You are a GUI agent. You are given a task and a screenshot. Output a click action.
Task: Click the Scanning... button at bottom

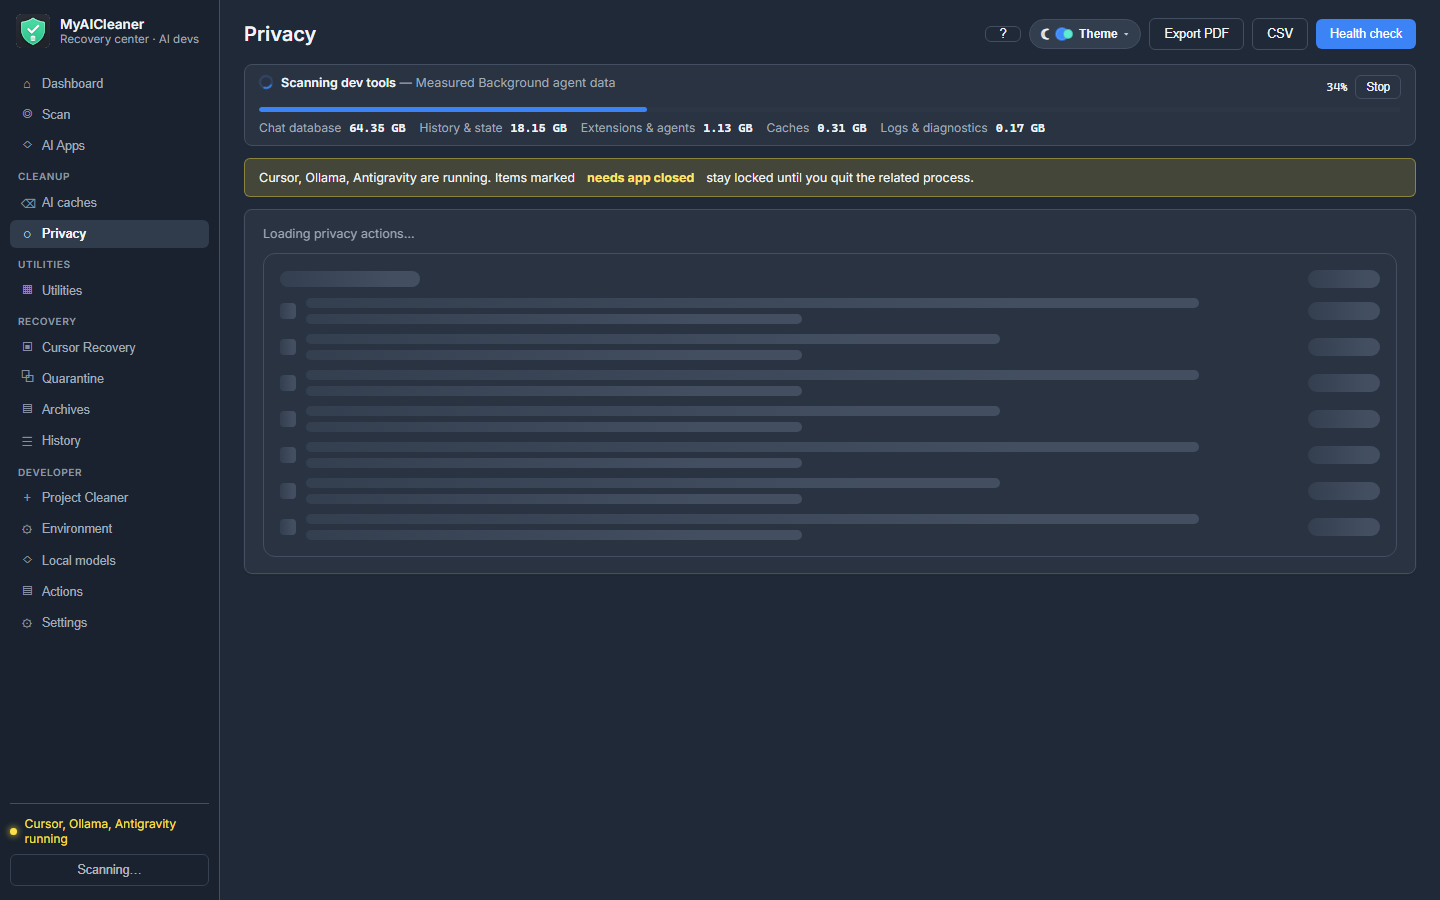109,870
